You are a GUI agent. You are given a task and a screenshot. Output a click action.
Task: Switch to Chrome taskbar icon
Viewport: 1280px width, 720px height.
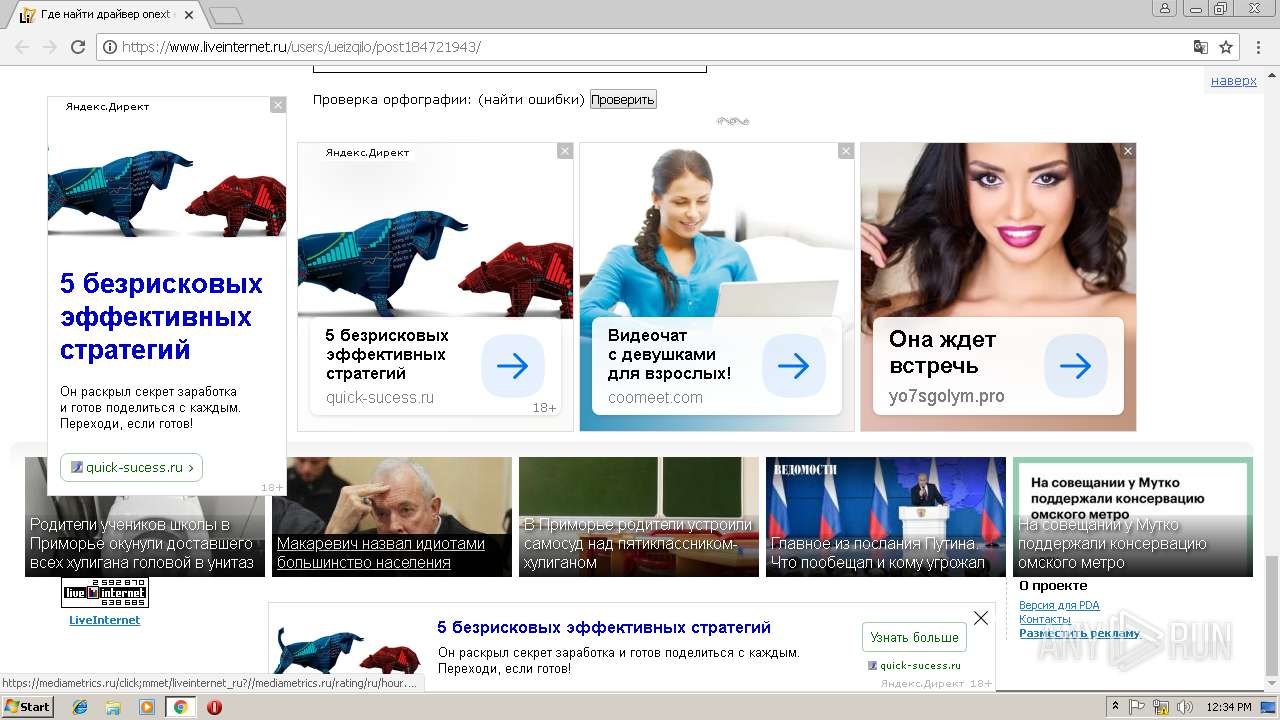tap(180, 707)
